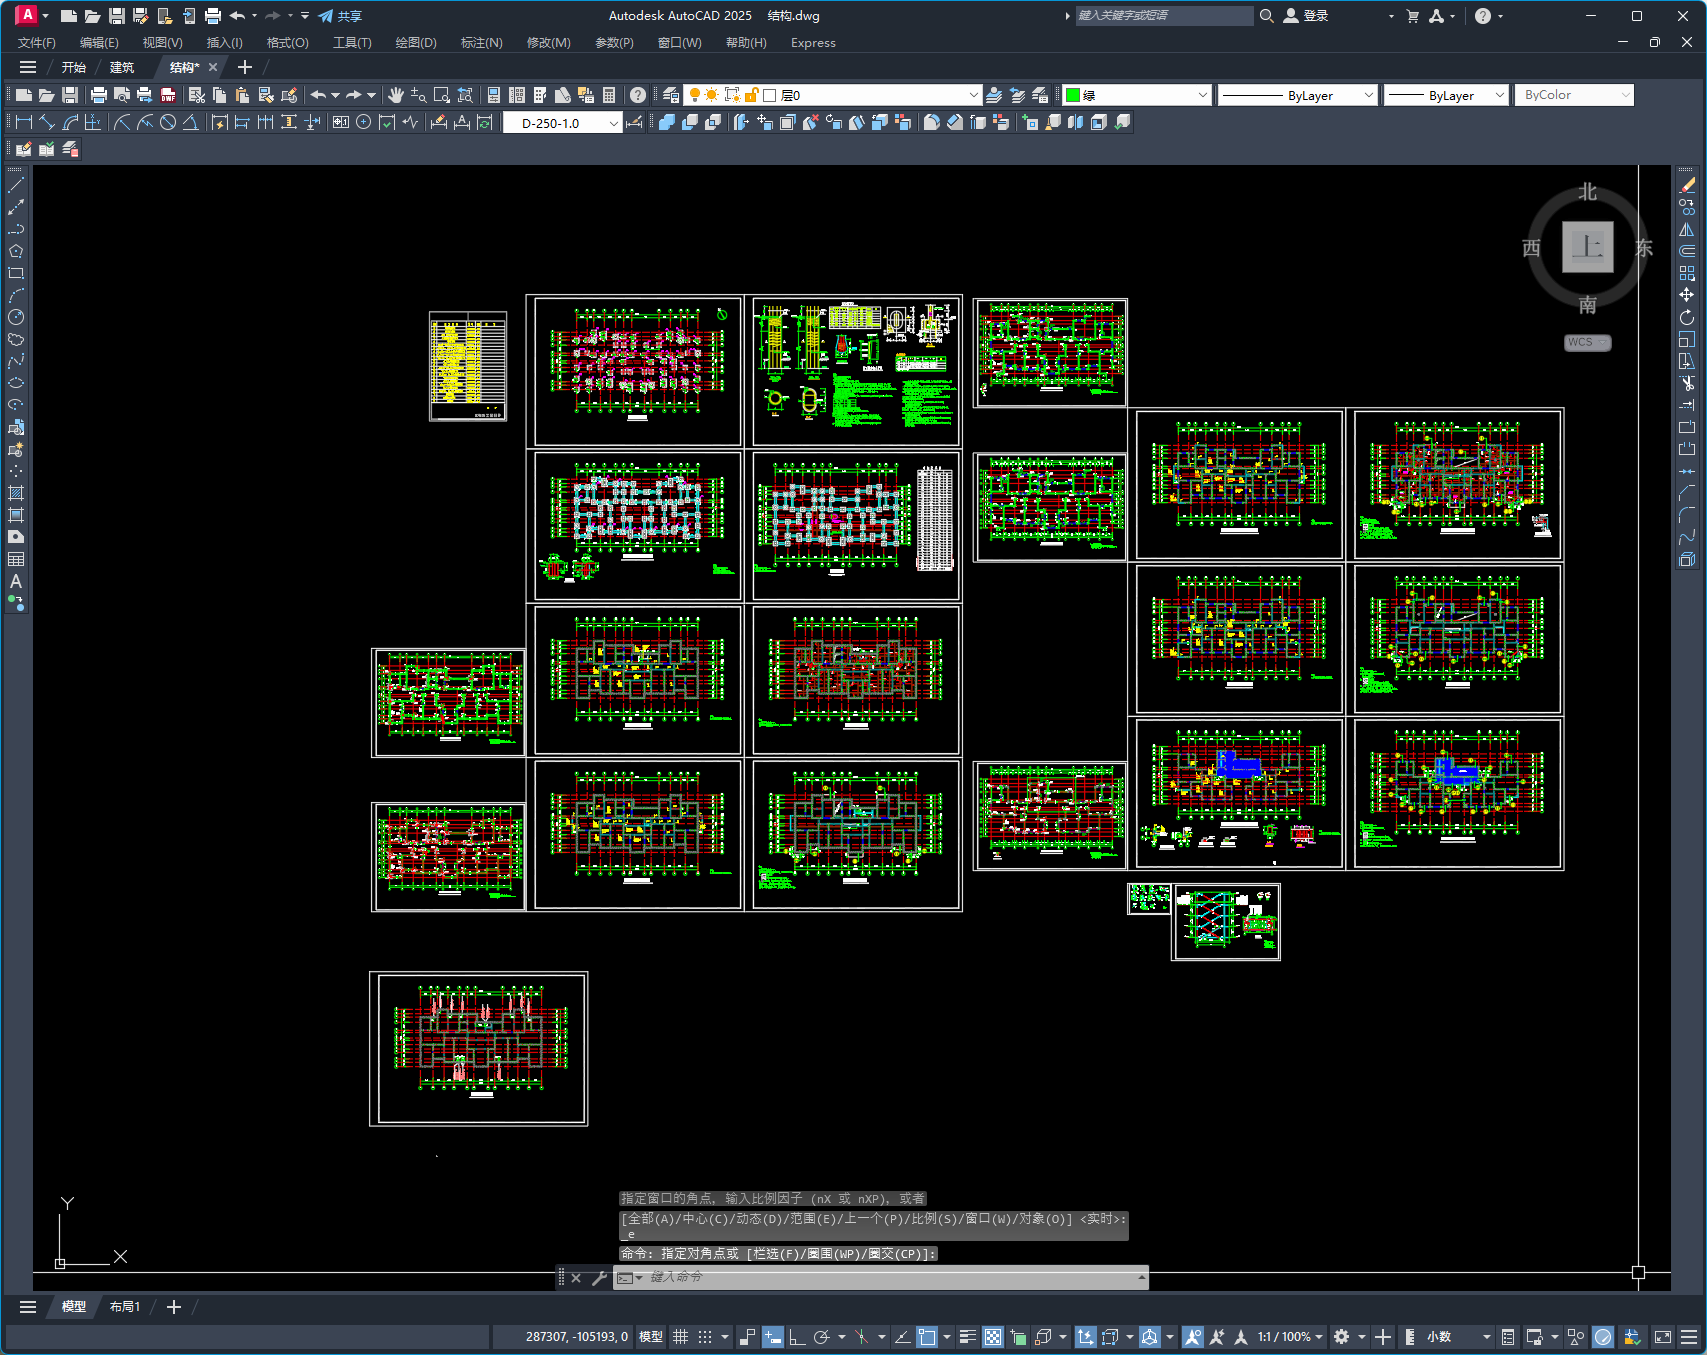
Task: Click the Diameter dimension tool icon
Action: coord(168,122)
